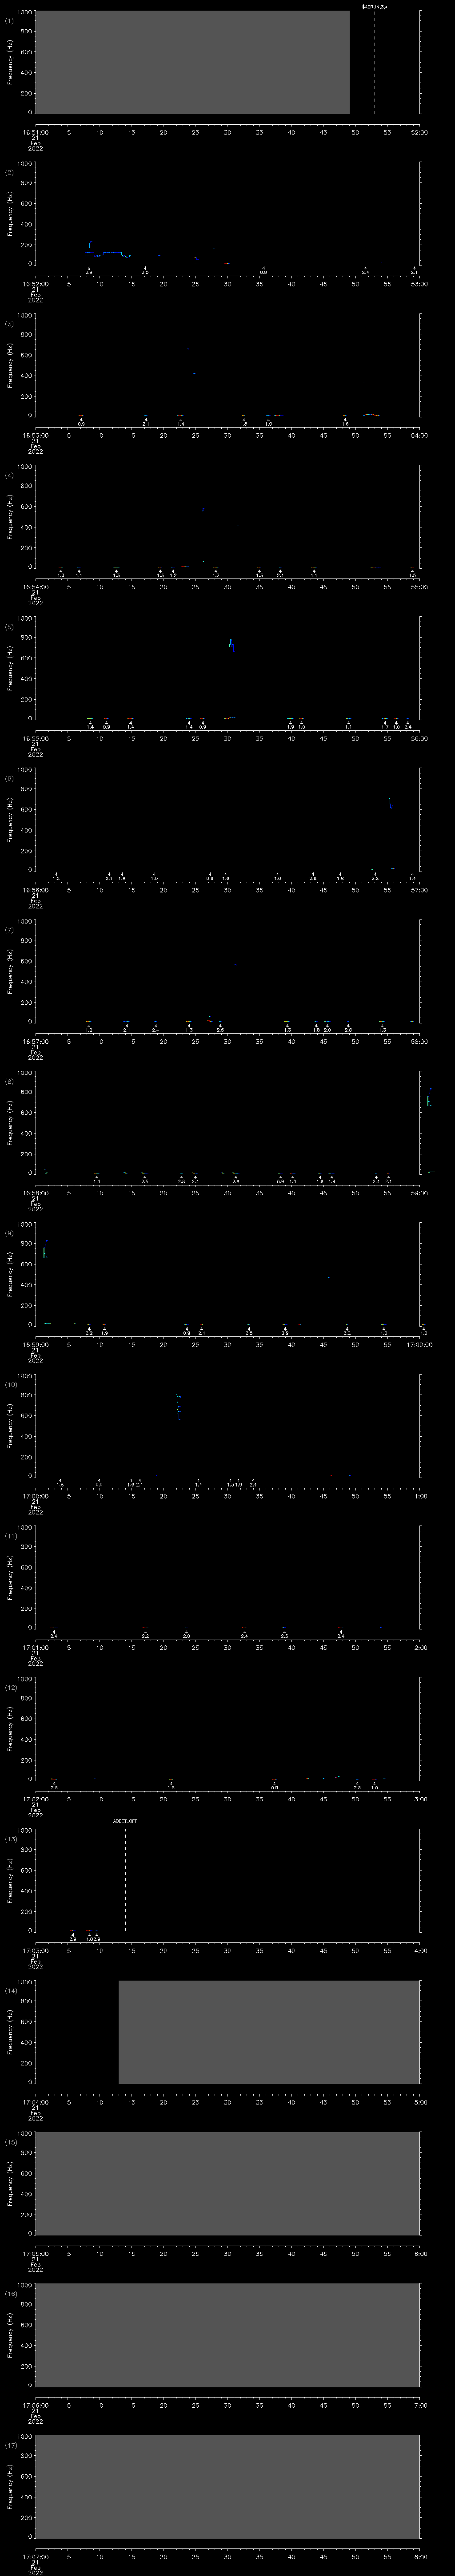Screen dimensions: 455x2576
Task: Select panel number label (9)
Action: coord(9,1233)
